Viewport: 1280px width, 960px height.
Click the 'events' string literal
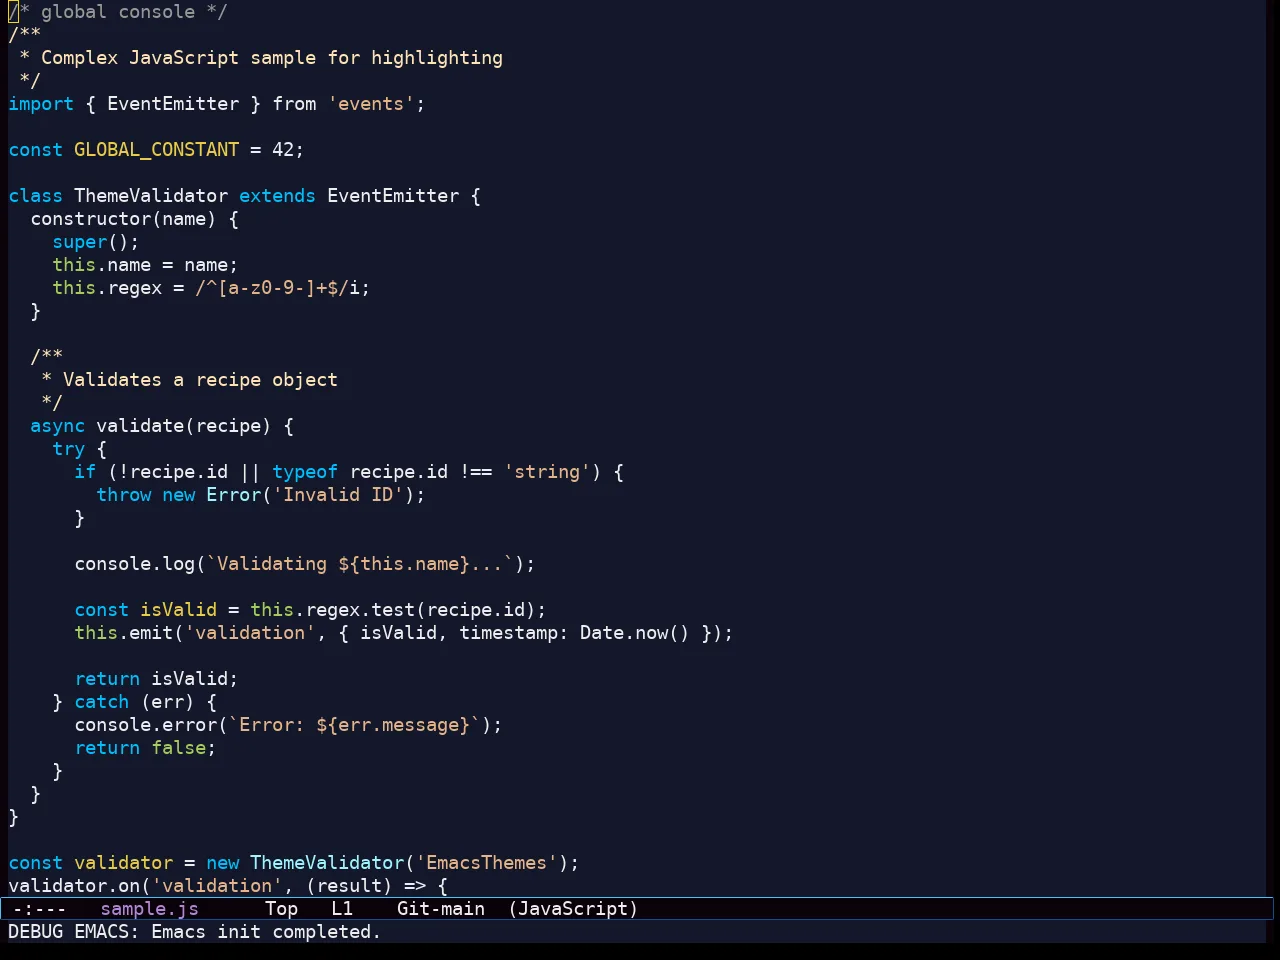coord(371,104)
